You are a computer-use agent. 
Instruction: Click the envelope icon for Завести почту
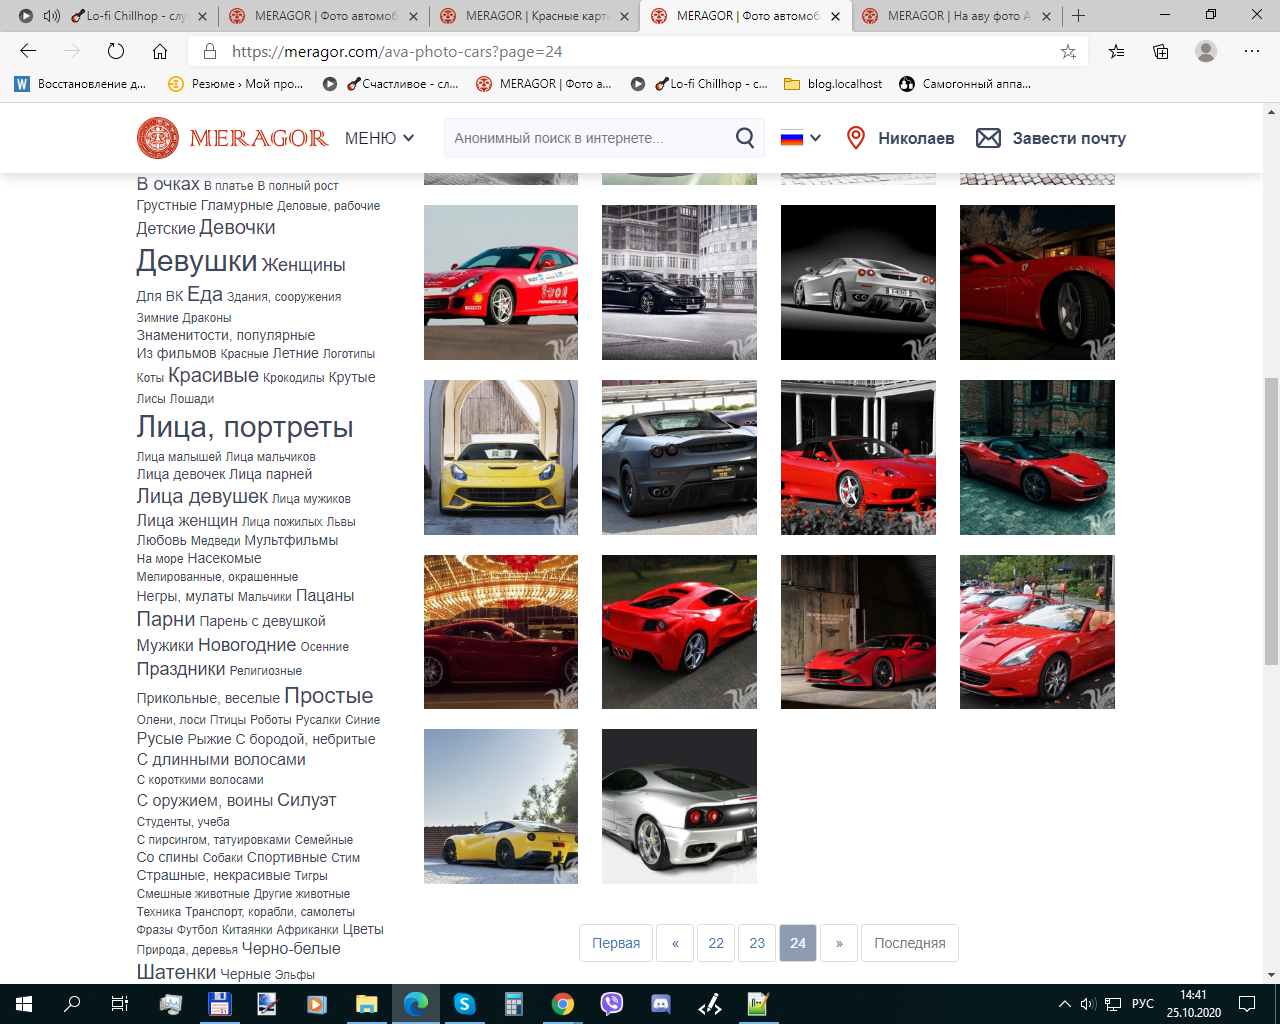click(x=988, y=138)
